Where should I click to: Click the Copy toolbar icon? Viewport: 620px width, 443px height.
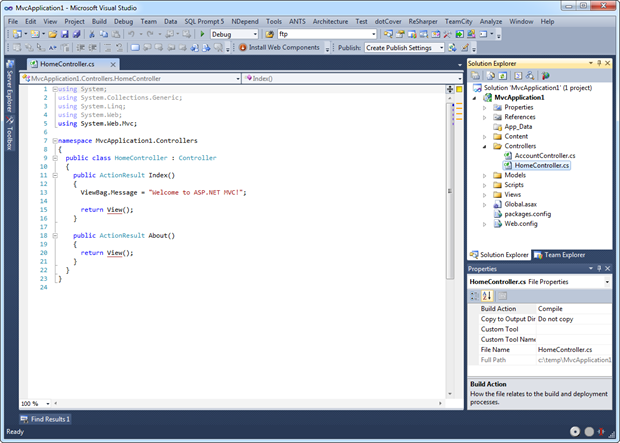point(104,34)
